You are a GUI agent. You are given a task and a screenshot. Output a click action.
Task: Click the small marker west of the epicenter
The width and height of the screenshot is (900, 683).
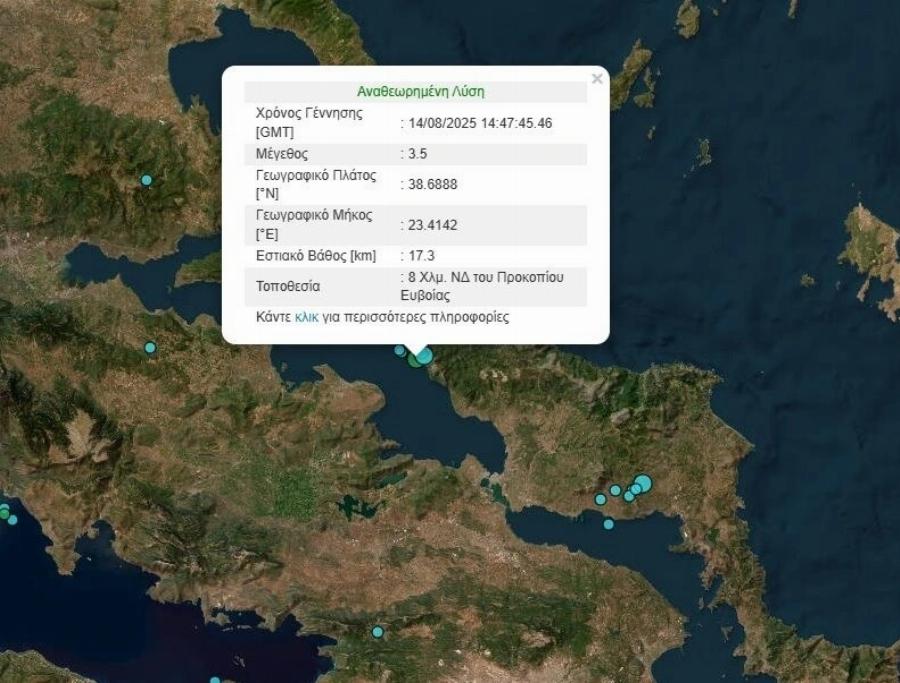pos(399,352)
